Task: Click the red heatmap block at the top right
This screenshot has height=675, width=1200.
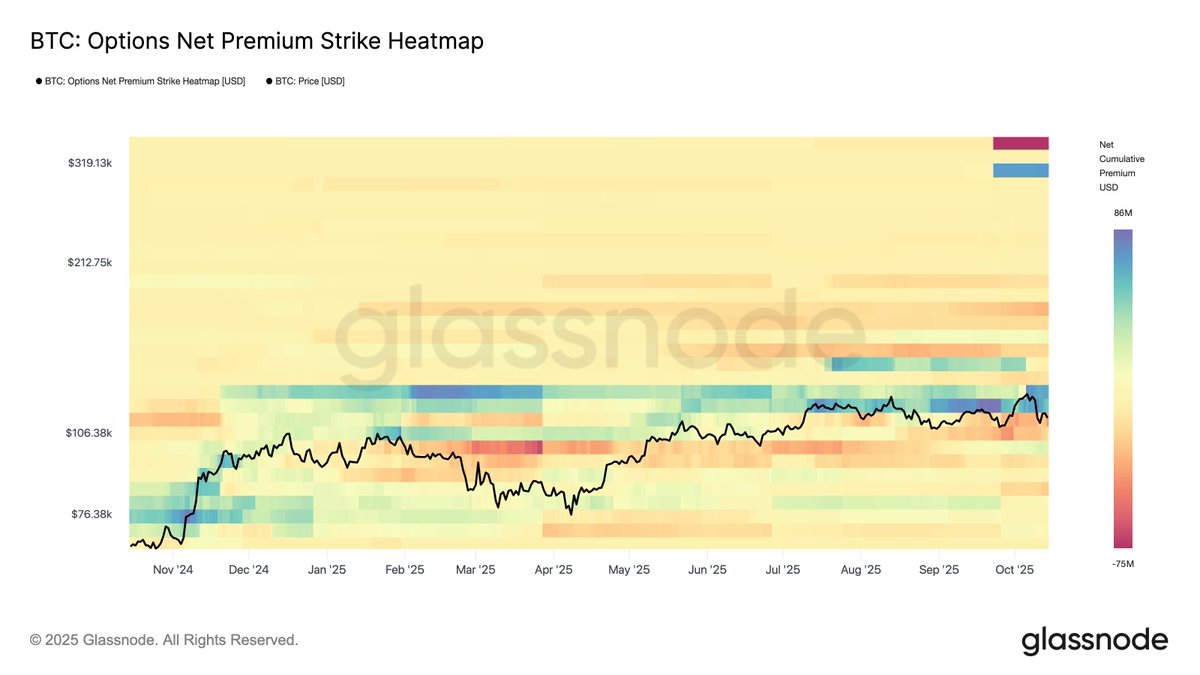Action: 1020,143
